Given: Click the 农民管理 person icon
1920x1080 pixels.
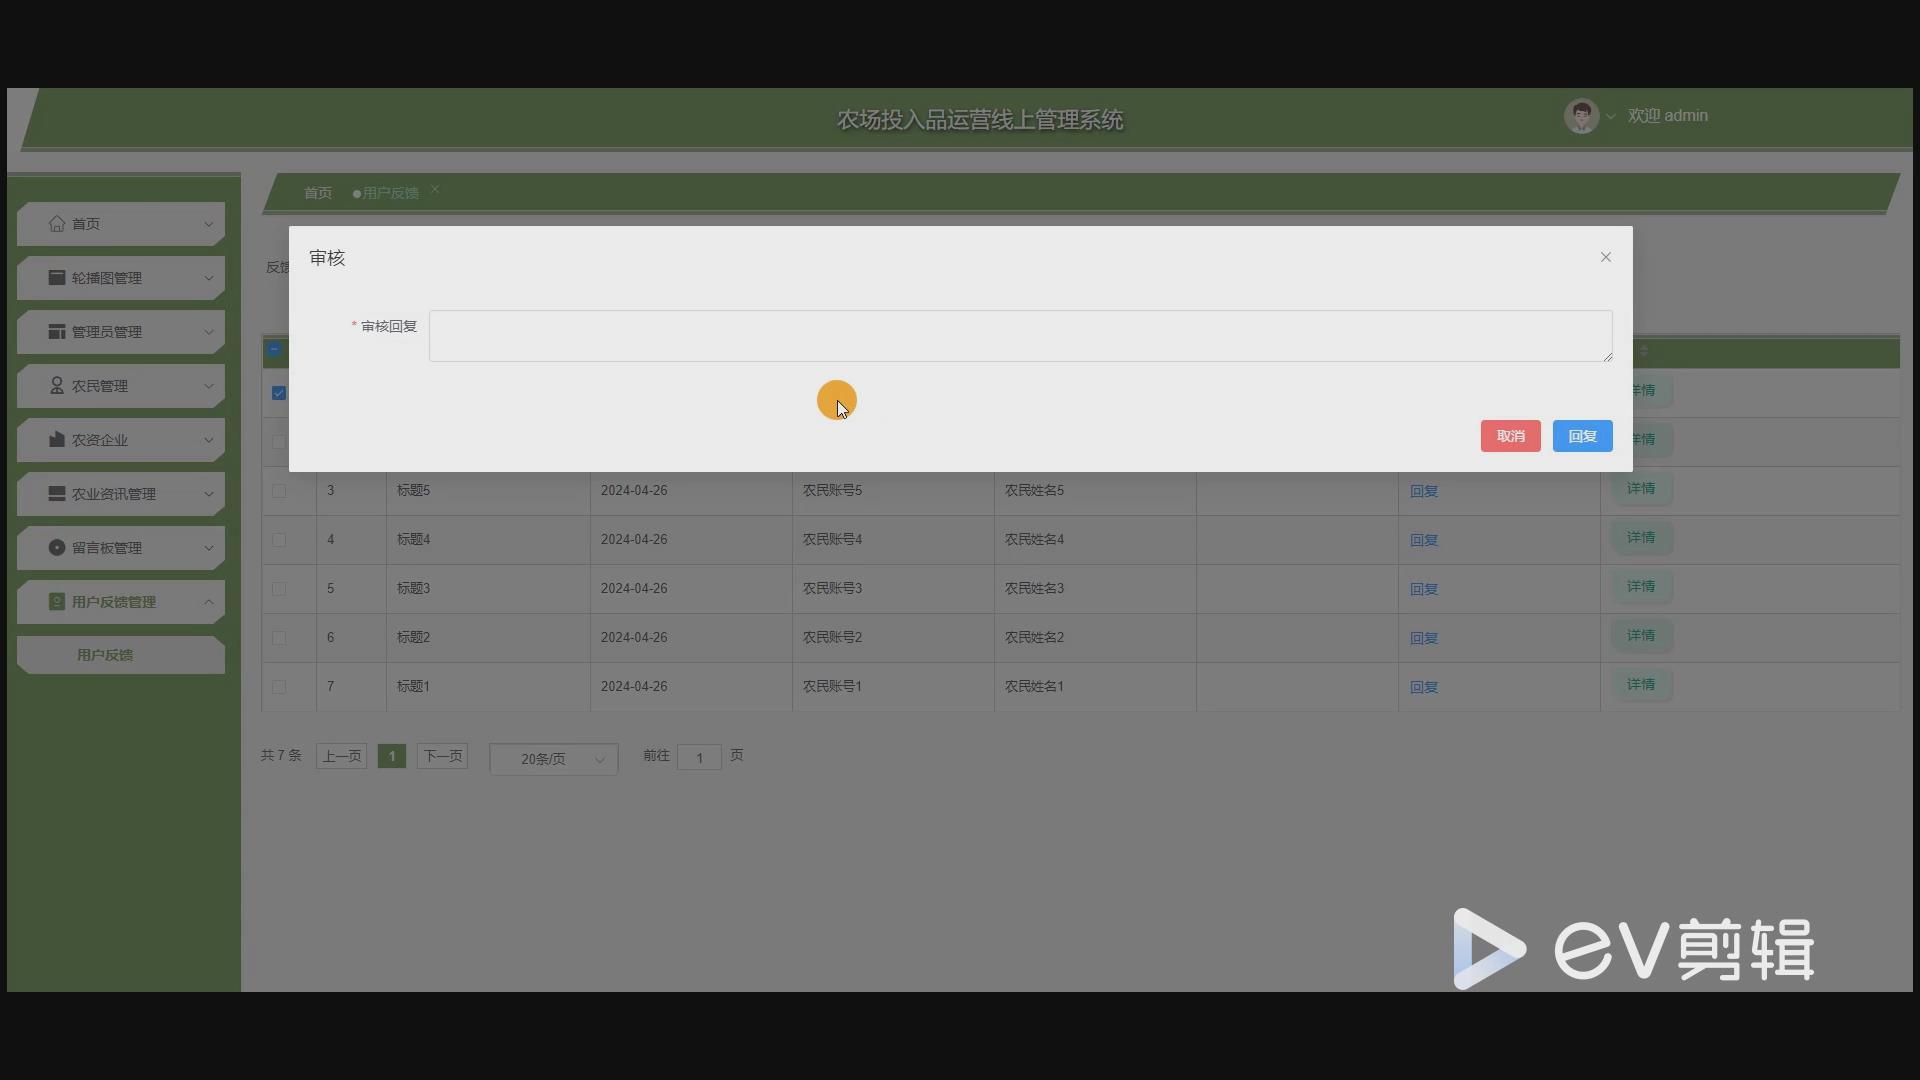Looking at the screenshot, I should pos(57,386).
